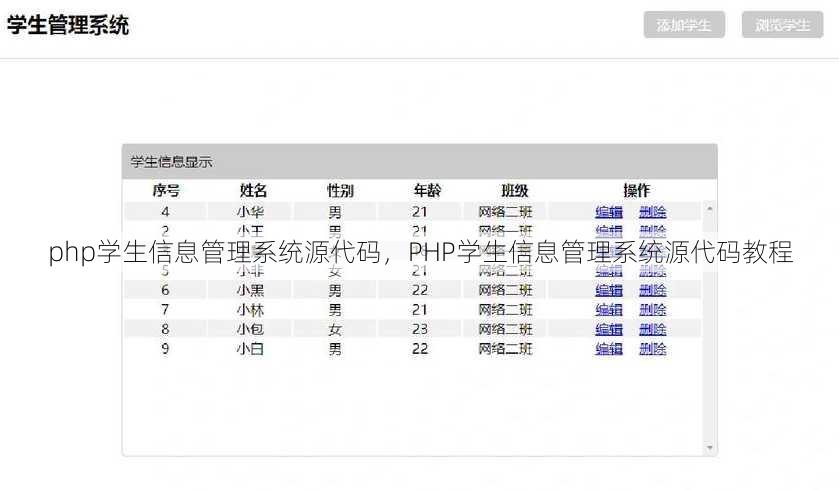The height and width of the screenshot is (490, 839).
Task: Click the 学生信息显示 panel header
Action: tap(420, 162)
